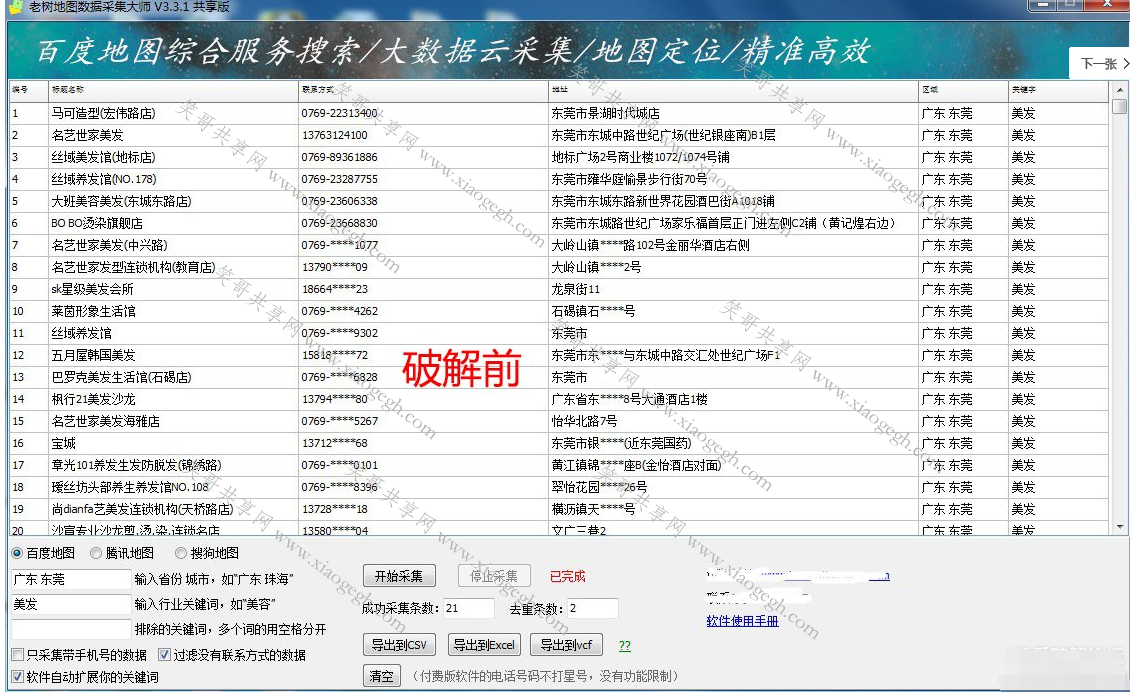The image size is (1130, 692).
Task: Open the 软件使用手册 link
Action: coord(742,621)
